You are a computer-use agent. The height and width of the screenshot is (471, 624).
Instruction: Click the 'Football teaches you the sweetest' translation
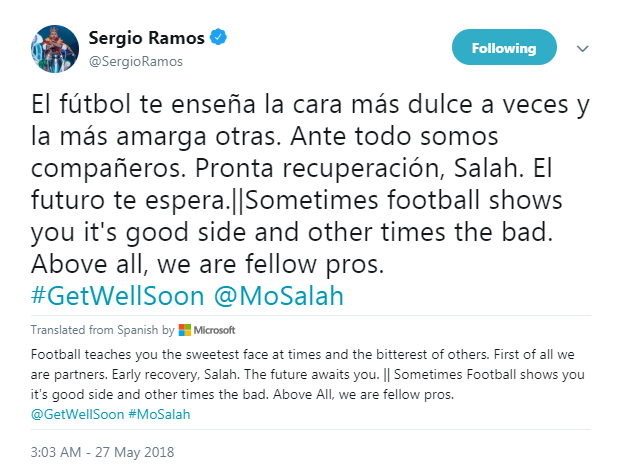(x=160, y=354)
